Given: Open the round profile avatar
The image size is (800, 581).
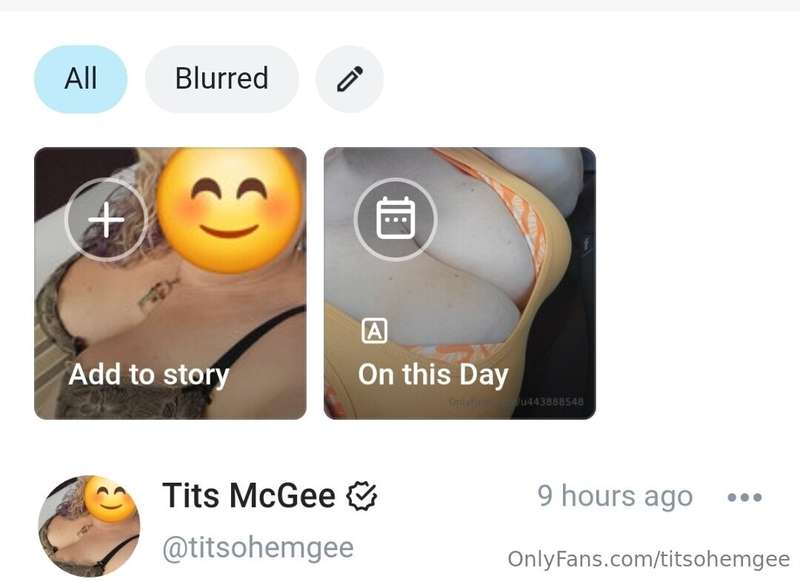Looking at the screenshot, I should [89, 526].
